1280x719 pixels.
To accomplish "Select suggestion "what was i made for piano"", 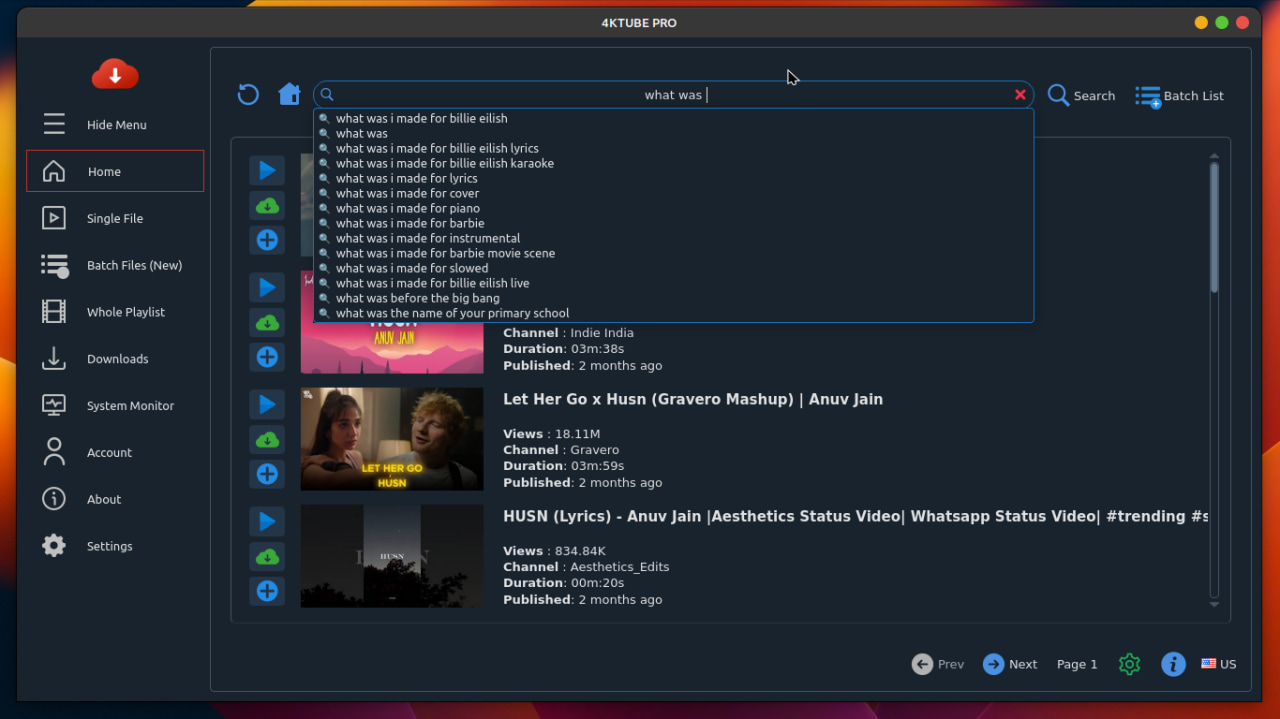I will click(407, 208).
